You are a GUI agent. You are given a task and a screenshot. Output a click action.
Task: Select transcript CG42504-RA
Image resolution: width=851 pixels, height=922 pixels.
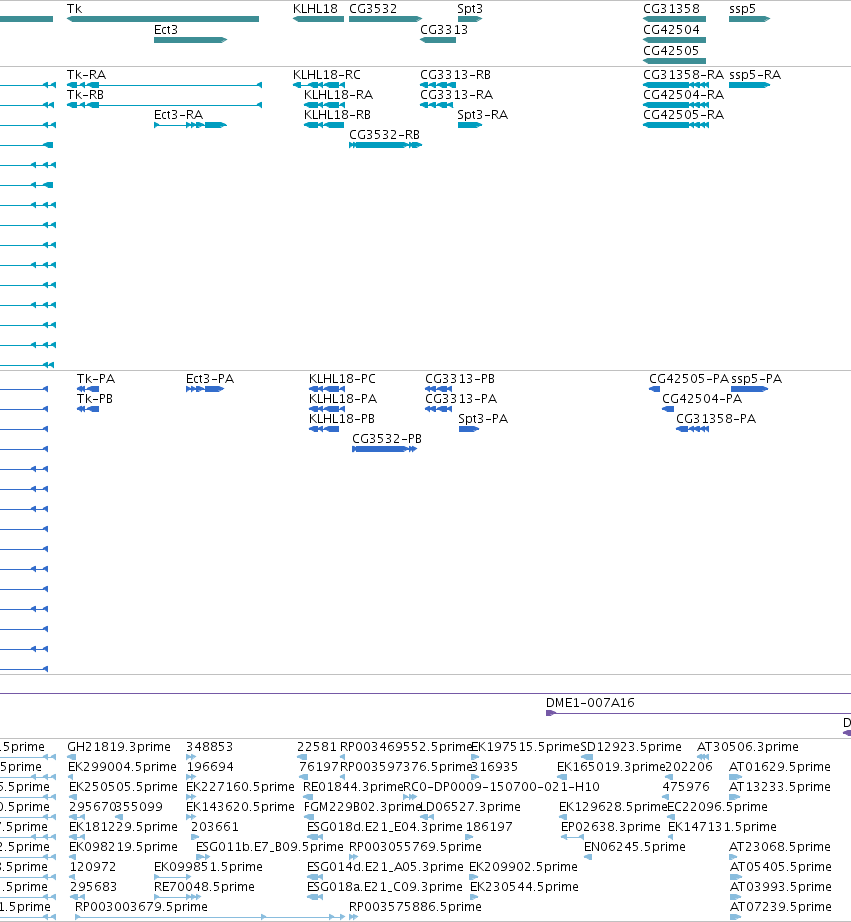tap(676, 105)
